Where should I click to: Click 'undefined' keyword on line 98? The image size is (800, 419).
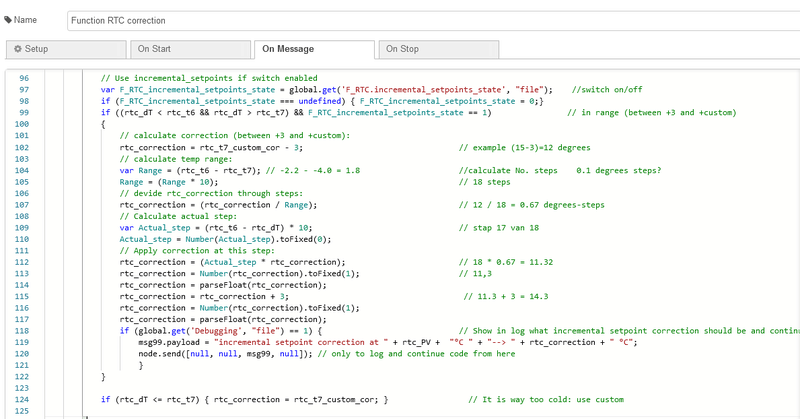[320, 101]
